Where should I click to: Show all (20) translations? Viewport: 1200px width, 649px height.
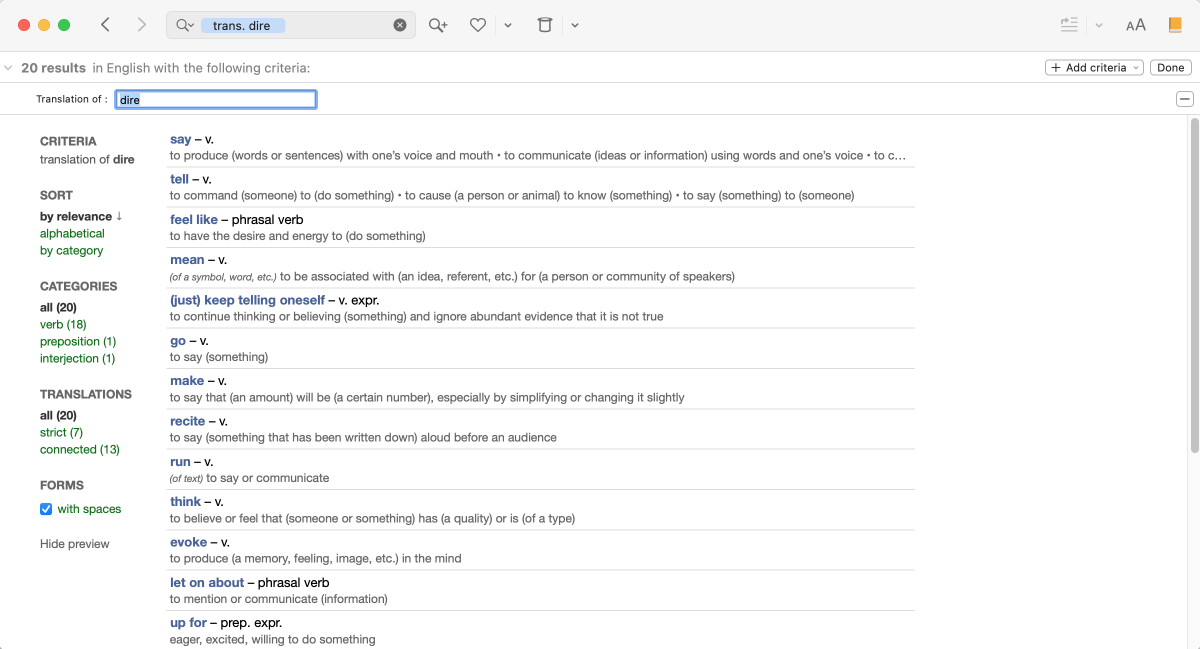coord(58,415)
